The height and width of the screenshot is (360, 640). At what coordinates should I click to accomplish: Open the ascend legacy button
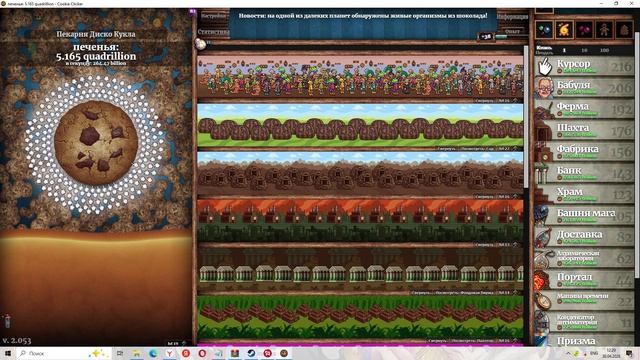click(x=513, y=31)
